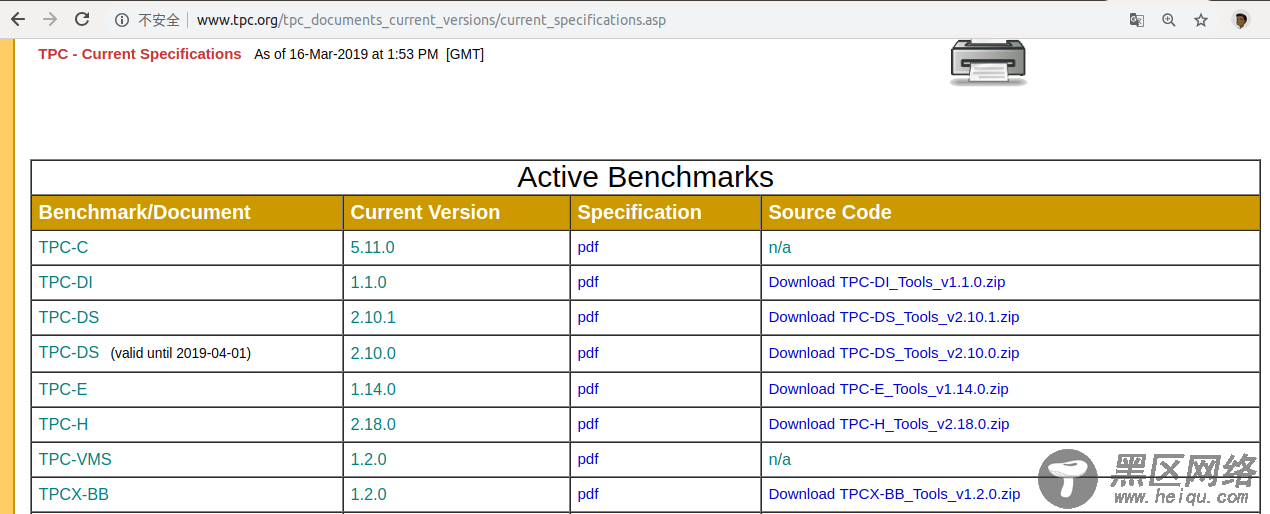Open the pdf specification for TPC-E

click(588, 389)
